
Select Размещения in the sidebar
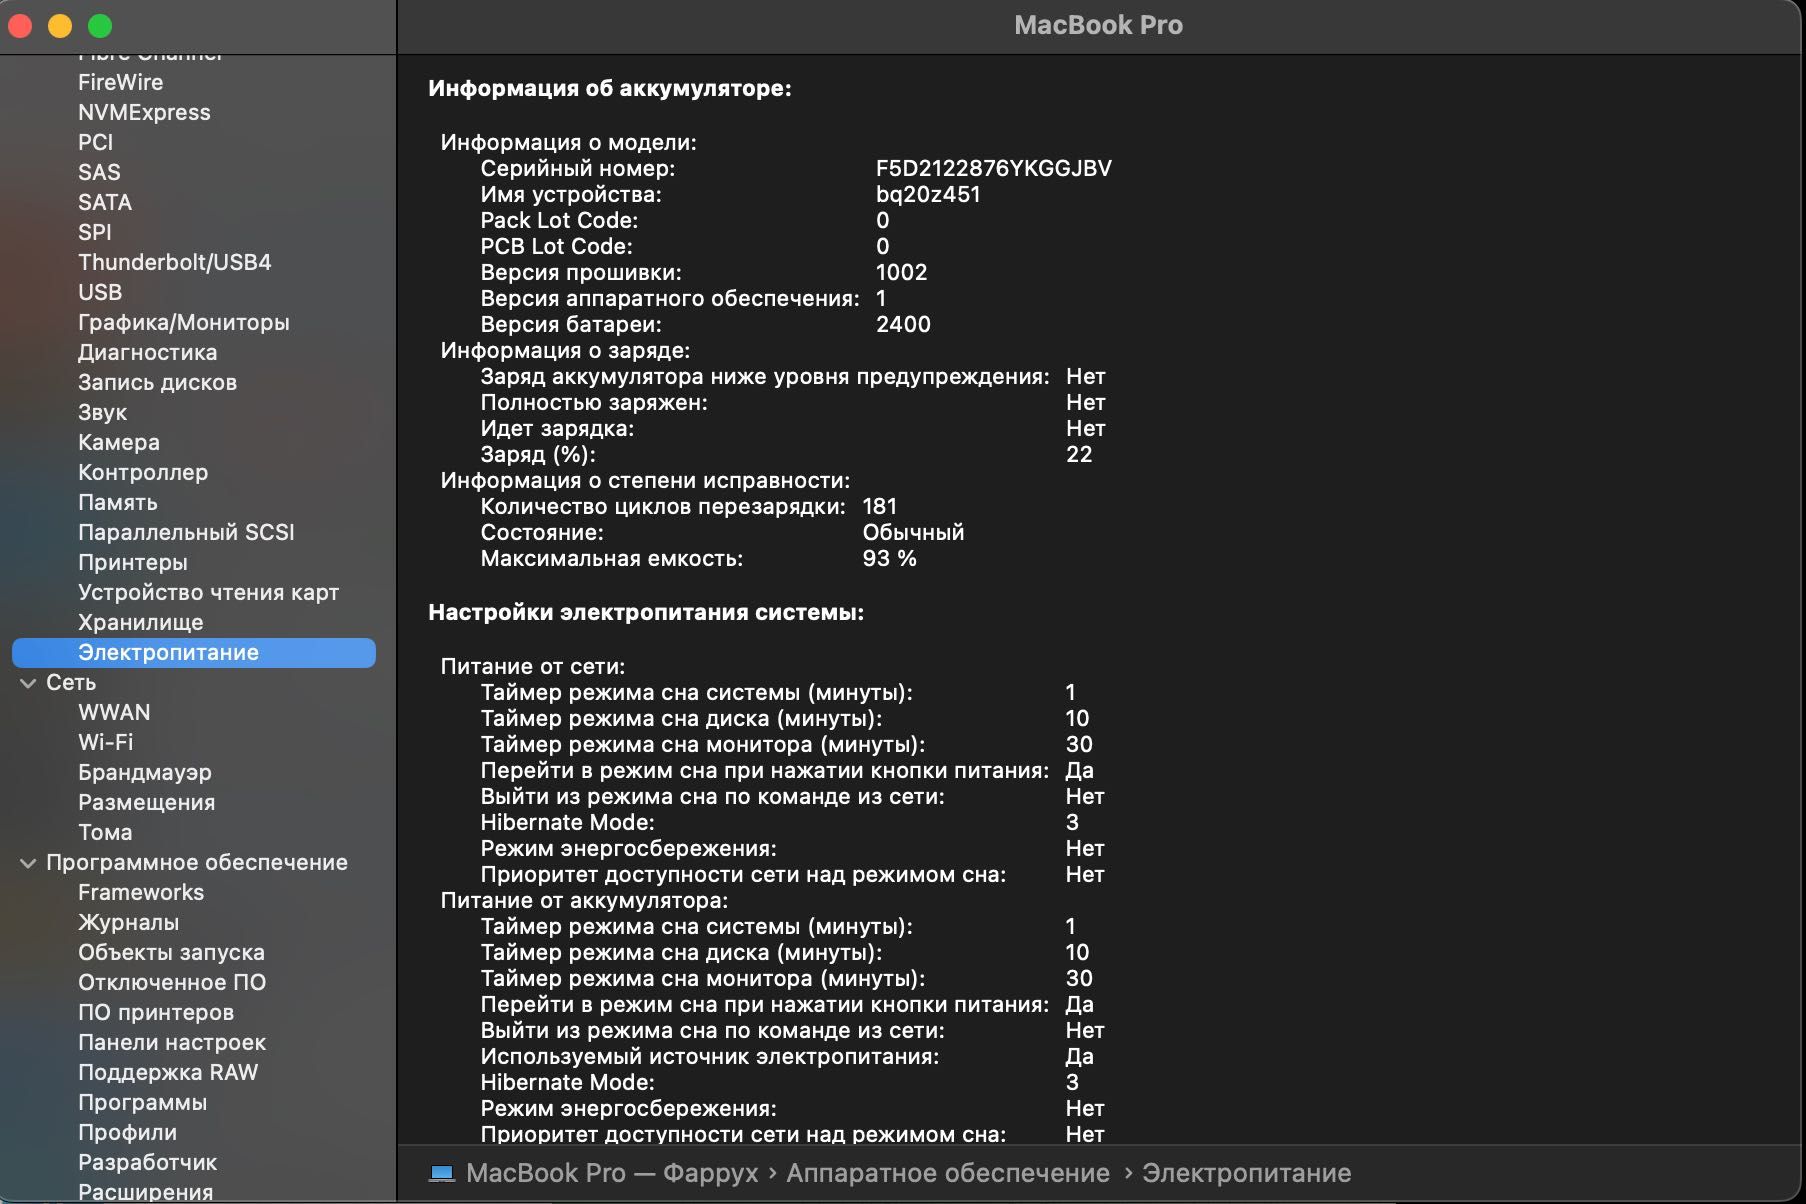coord(146,802)
